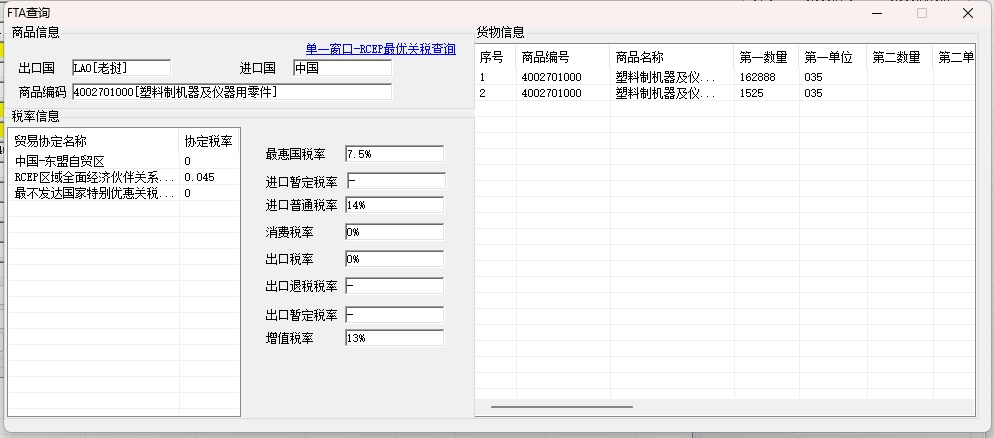Click the 序号 column header in 货物信息
This screenshot has height=438, width=994.
point(496,58)
